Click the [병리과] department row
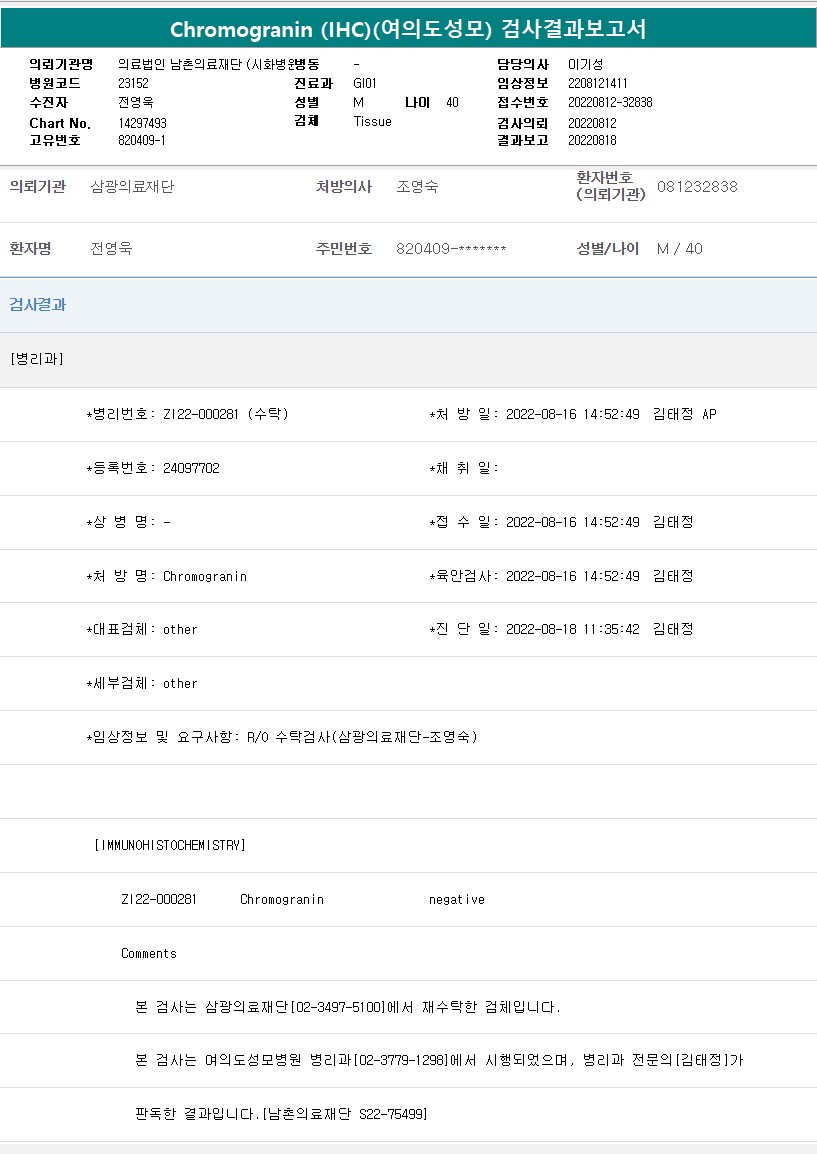Image resolution: width=817 pixels, height=1154 pixels. pos(37,359)
